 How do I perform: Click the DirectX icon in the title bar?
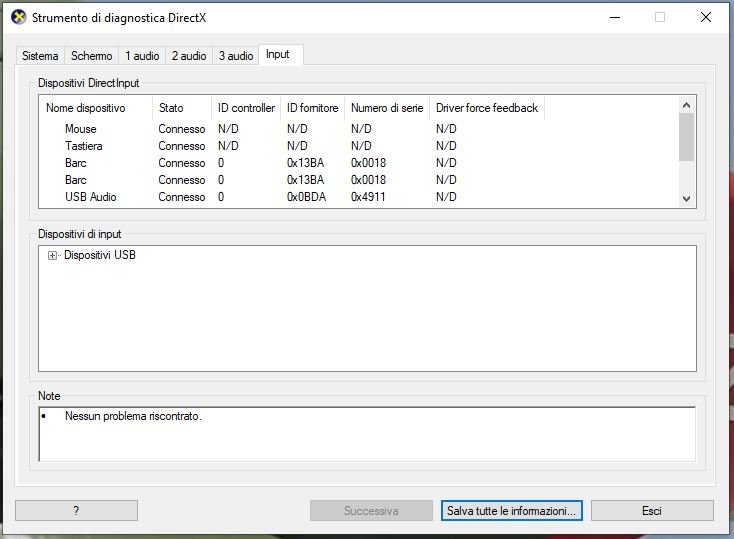(19, 17)
